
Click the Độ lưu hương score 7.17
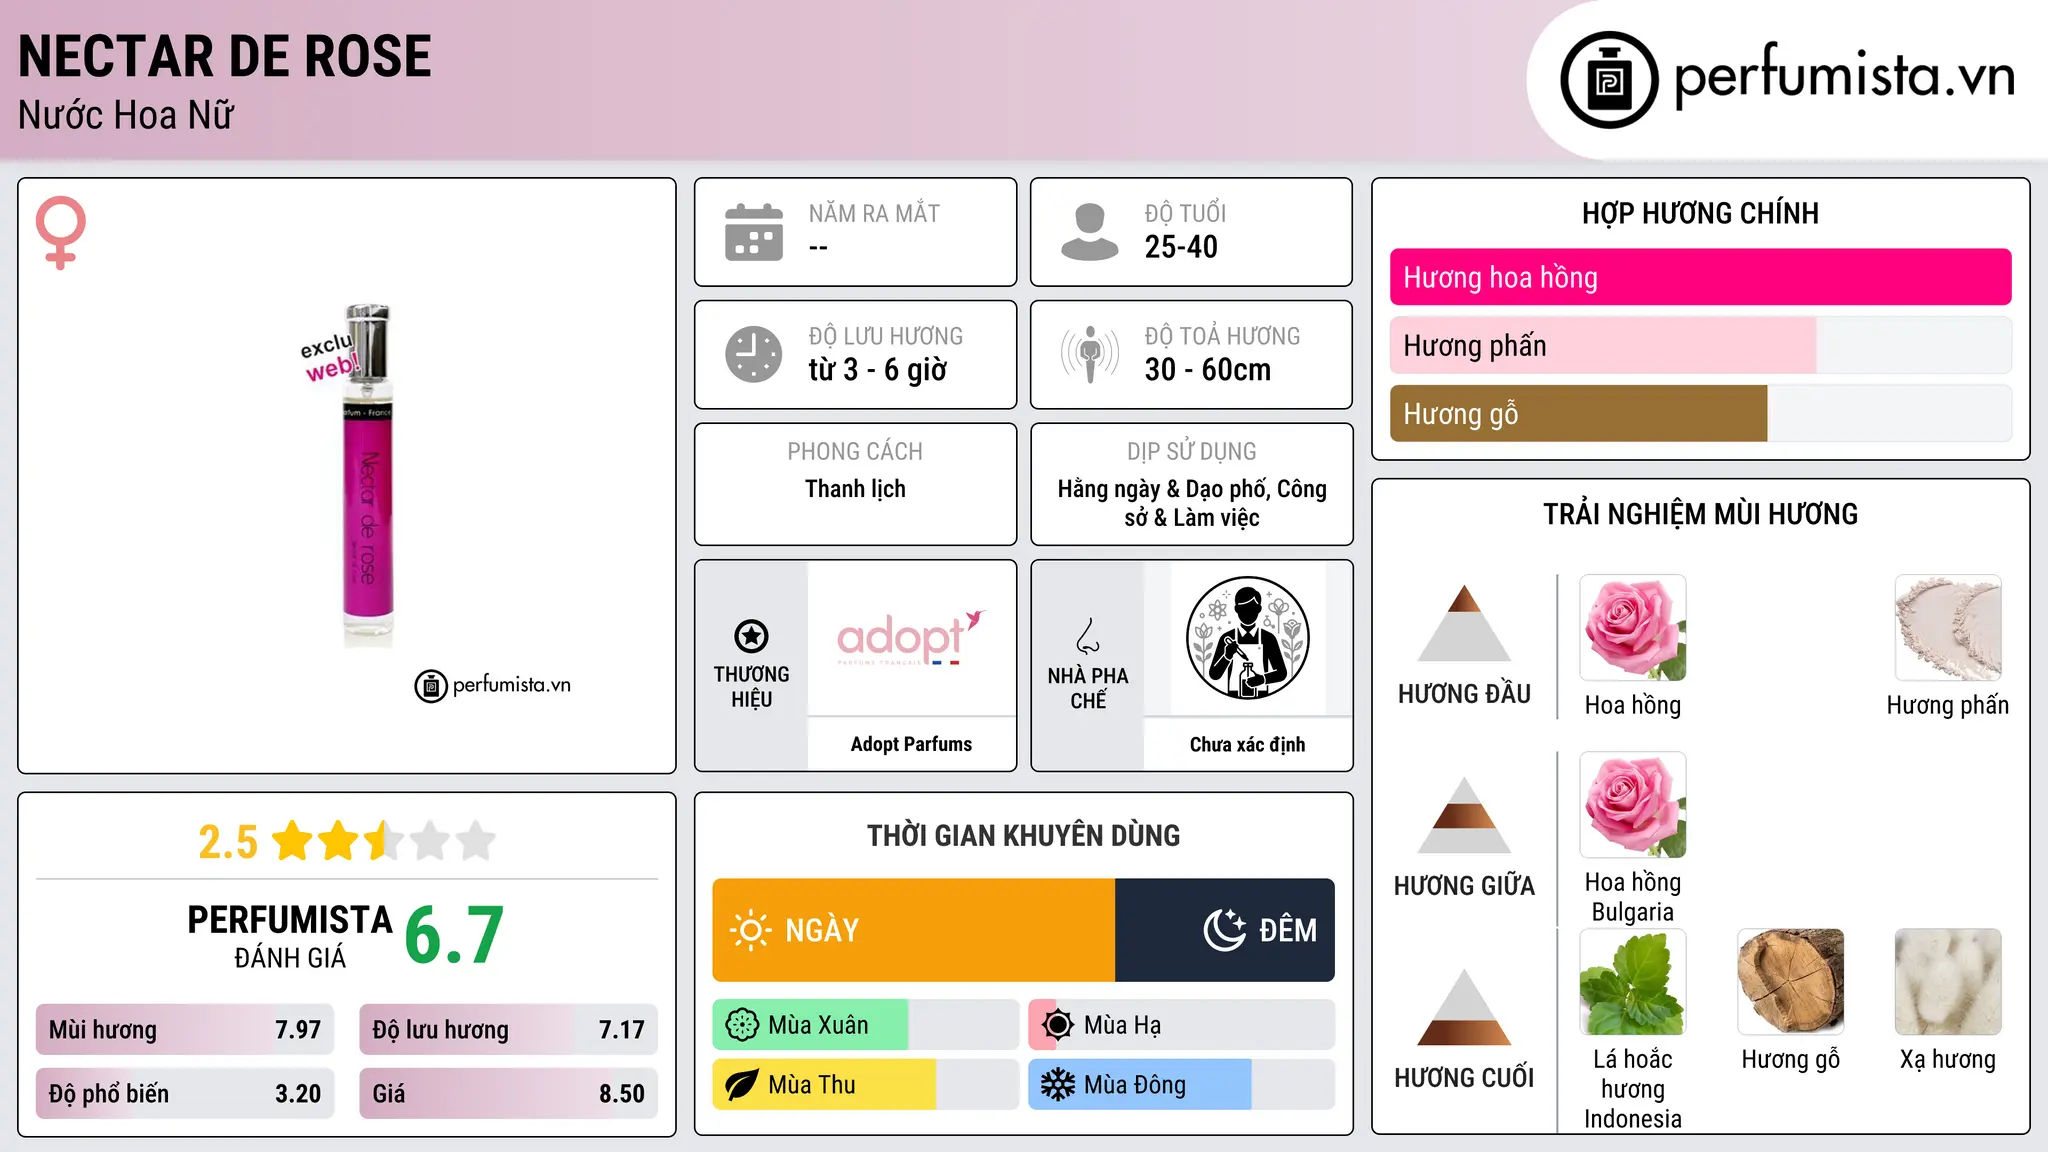click(x=622, y=1030)
